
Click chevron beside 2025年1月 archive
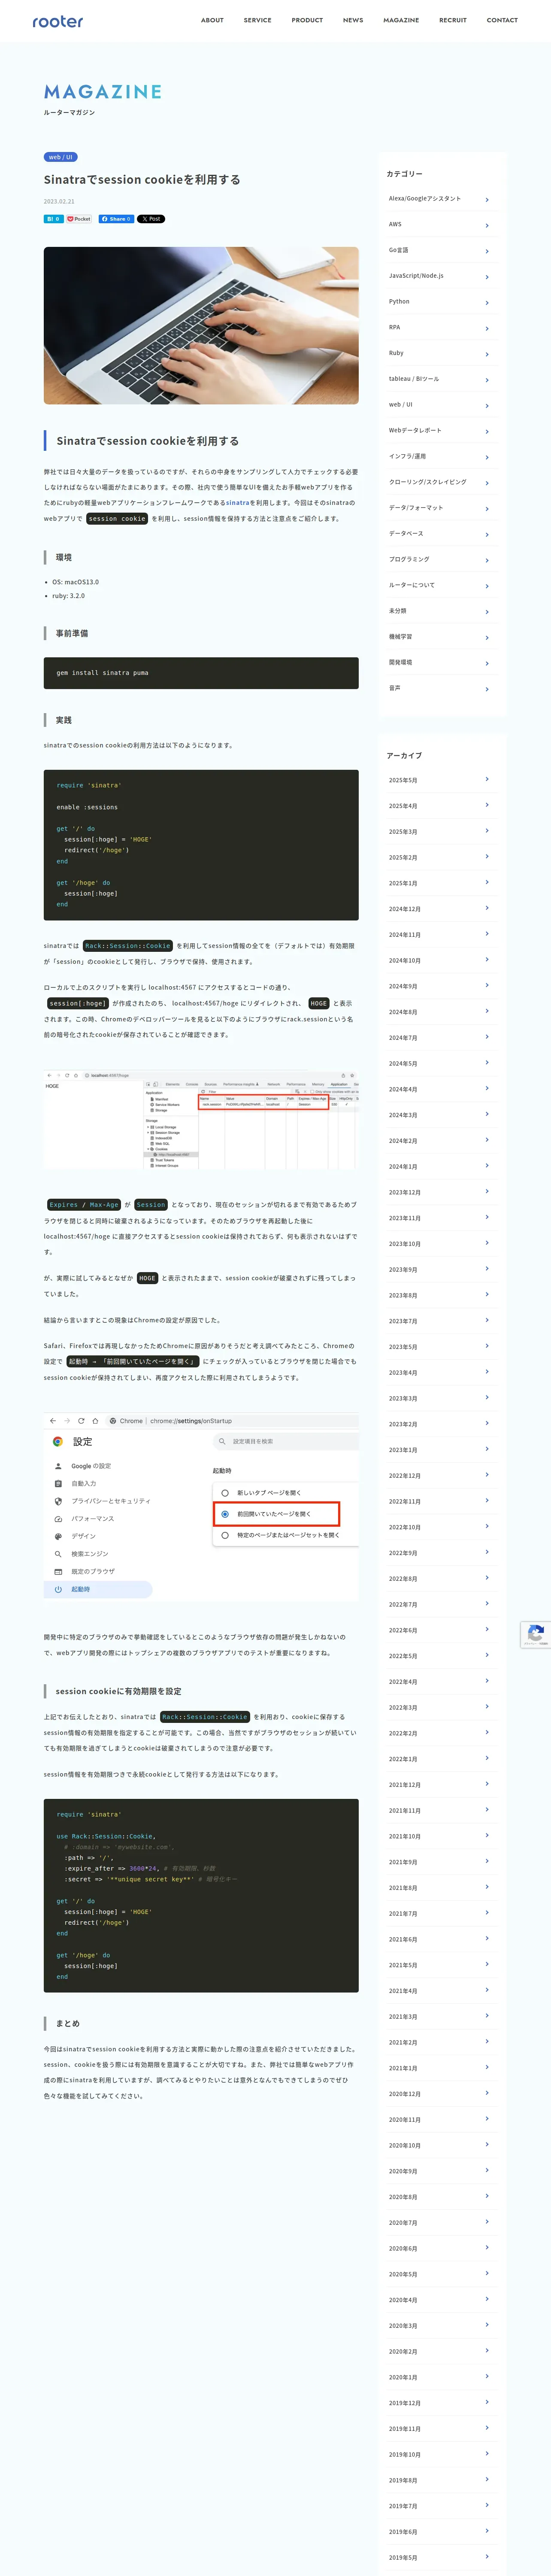(487, 882)
